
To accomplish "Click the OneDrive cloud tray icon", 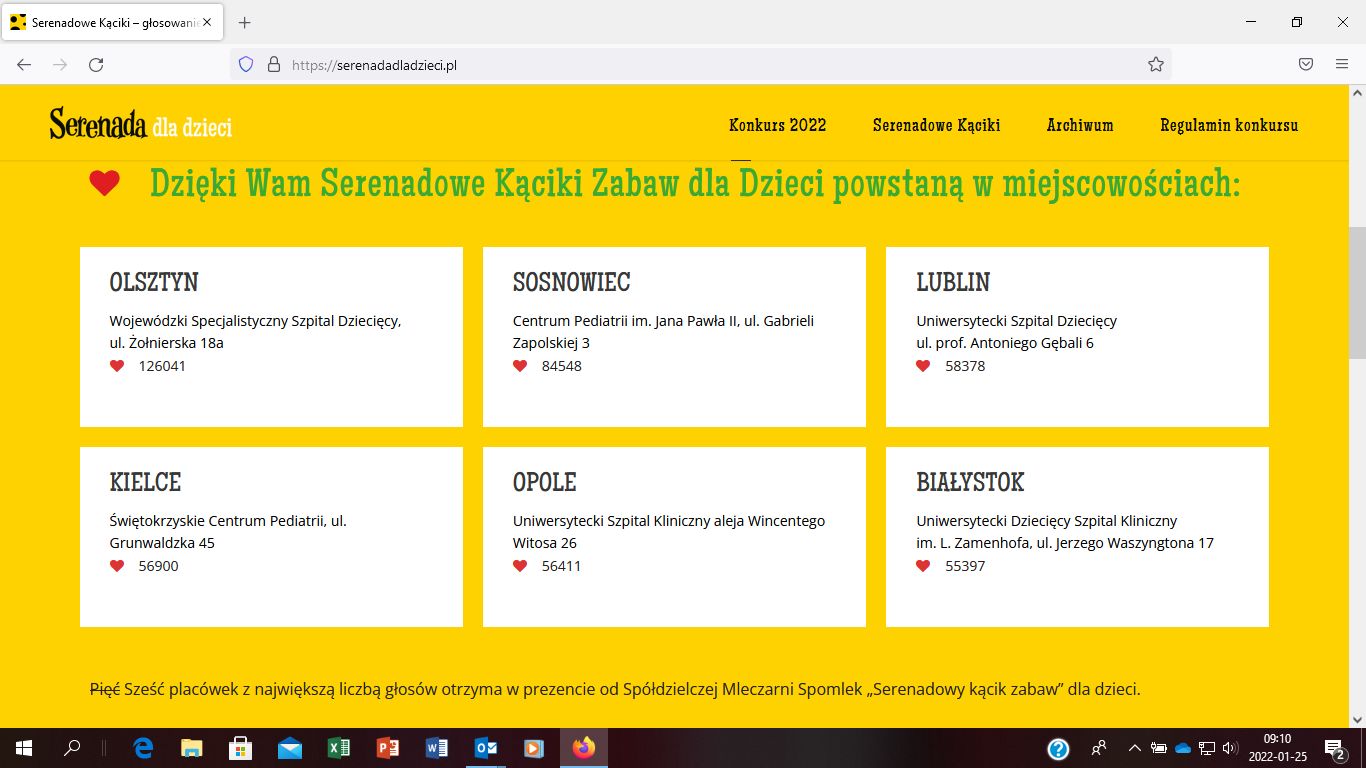I will click(1183, 748).
